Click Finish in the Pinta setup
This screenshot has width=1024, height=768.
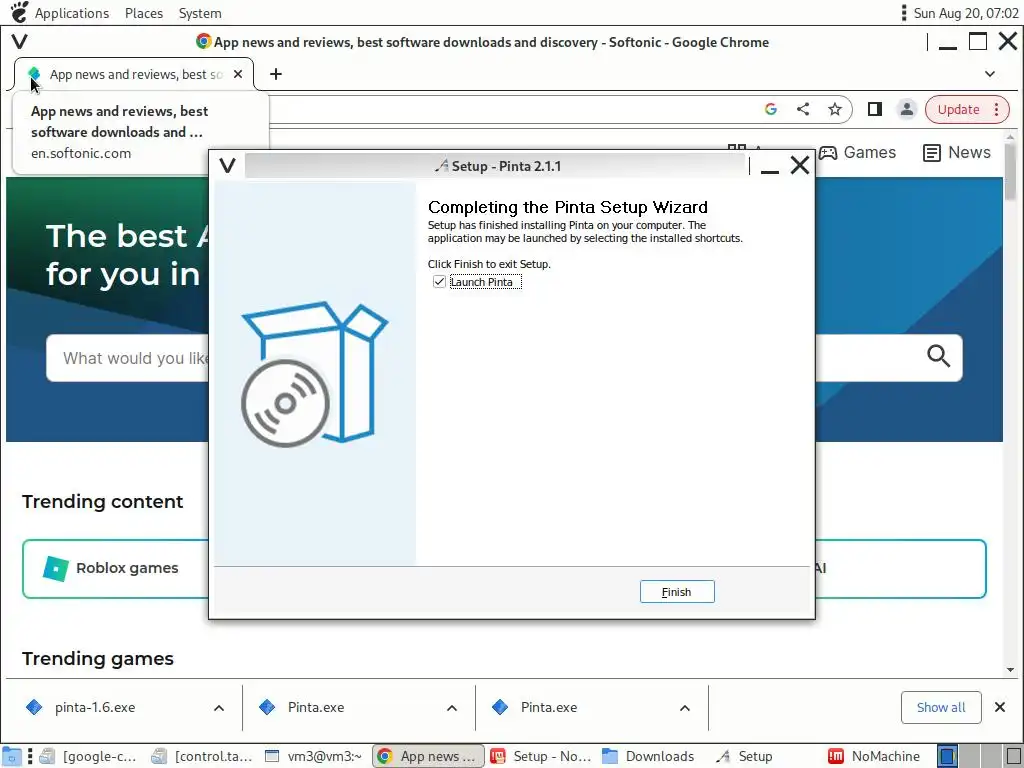[677, 592]
